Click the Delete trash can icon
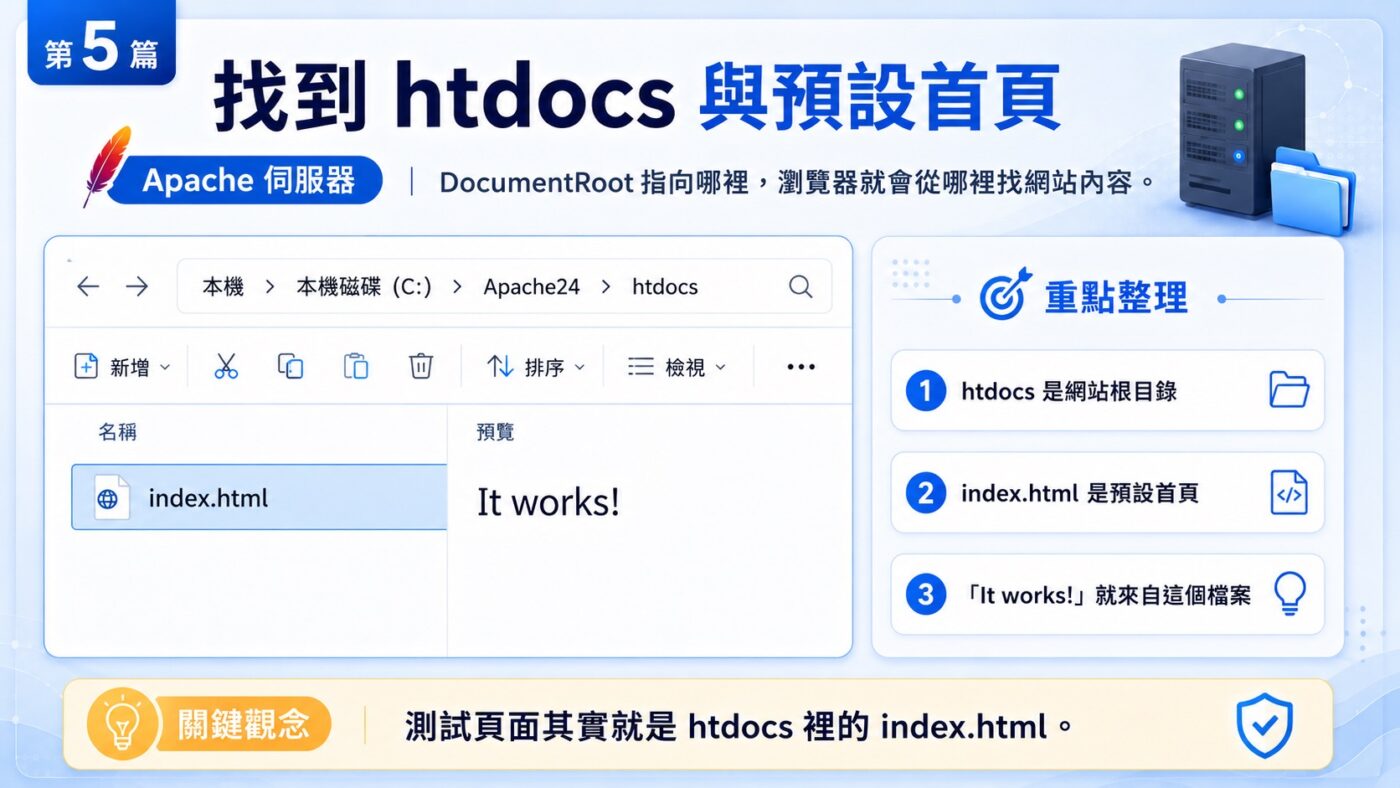Screen dimensions: 1400x788 (421, 367)
